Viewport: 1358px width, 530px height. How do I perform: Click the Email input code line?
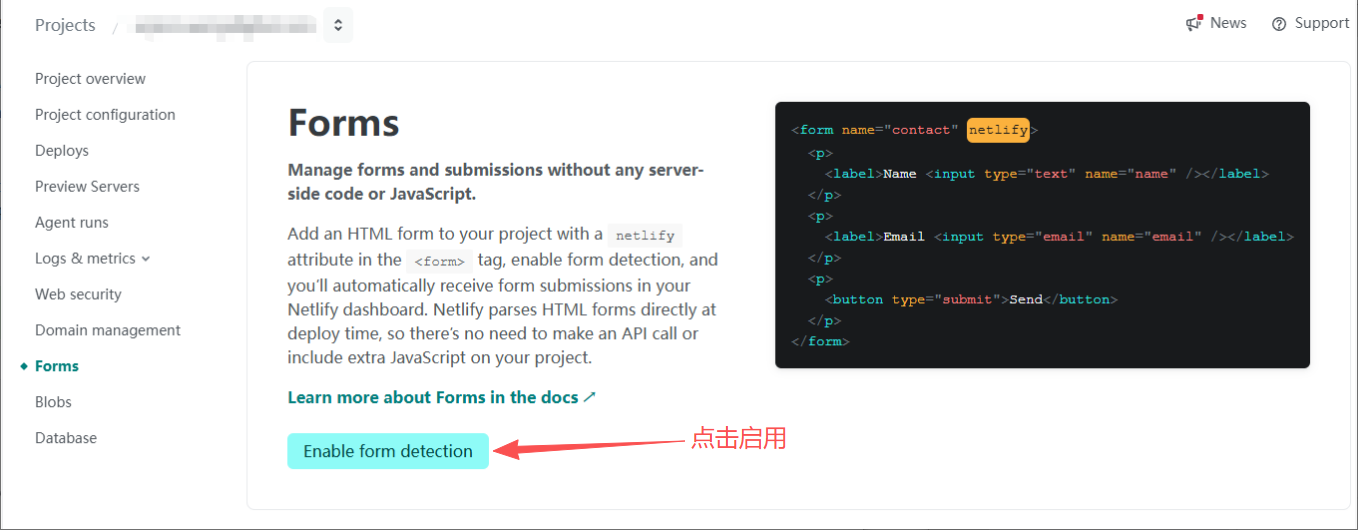pyautogui.click(x=1059, y=237)
